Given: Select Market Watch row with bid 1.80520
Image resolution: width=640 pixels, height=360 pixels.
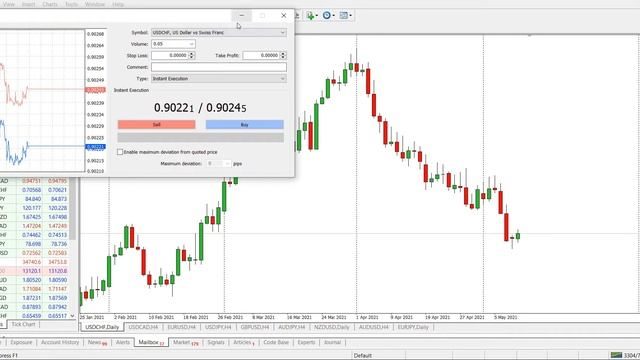Looking at the screenshot, I should click(x=35, y=280).
